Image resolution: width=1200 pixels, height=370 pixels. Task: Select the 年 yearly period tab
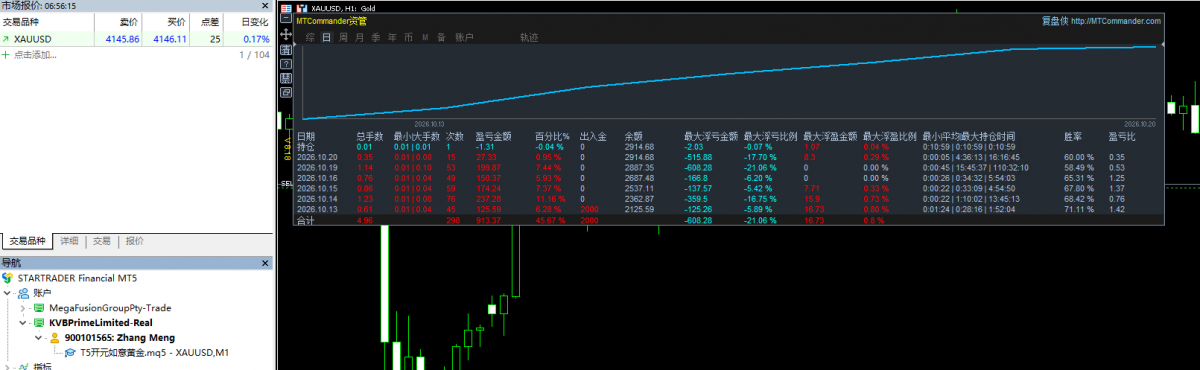pos(392,37)
